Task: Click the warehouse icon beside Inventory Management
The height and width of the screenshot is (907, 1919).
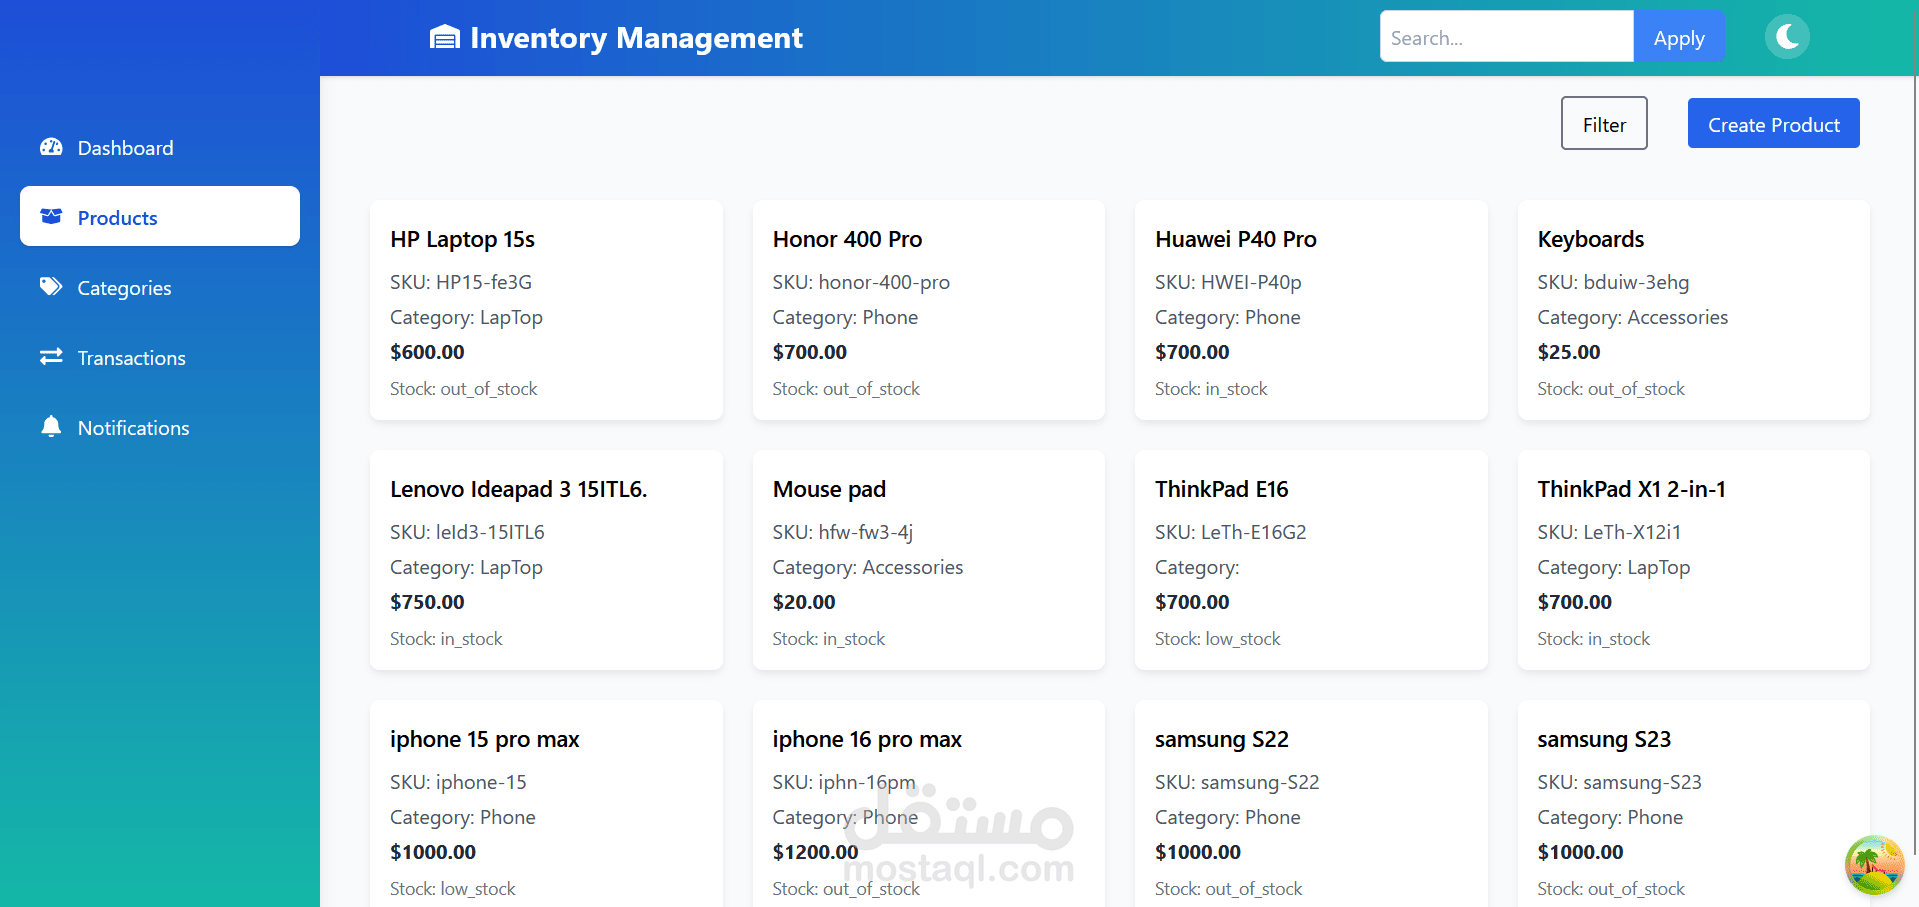Action: pyautogui.click(x=445, y=38)
